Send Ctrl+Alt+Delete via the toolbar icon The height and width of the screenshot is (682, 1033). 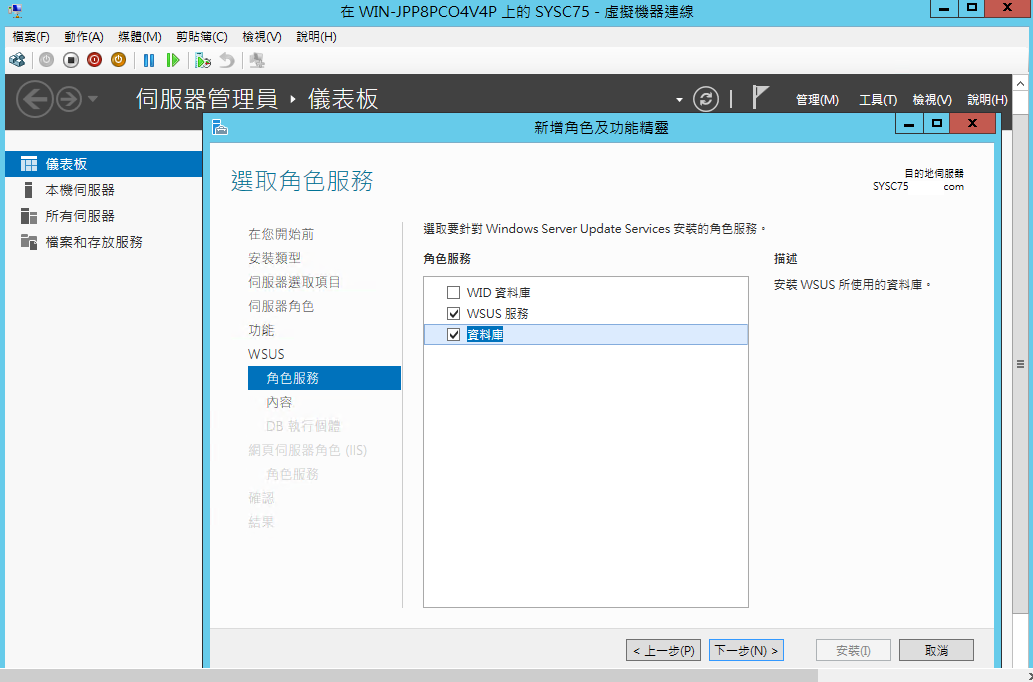pos(17,61)
